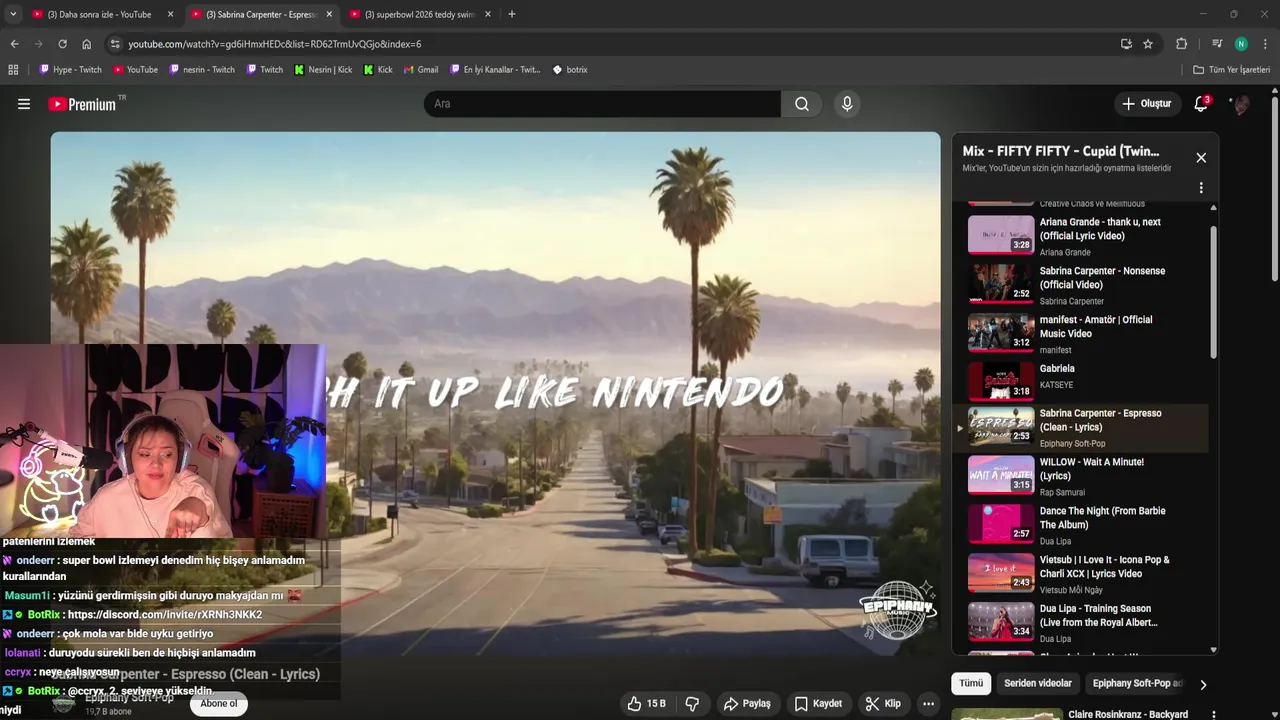The image size is (1280, 720).
Task: Dislike the video with thumbs down
Action: [692, 704]
